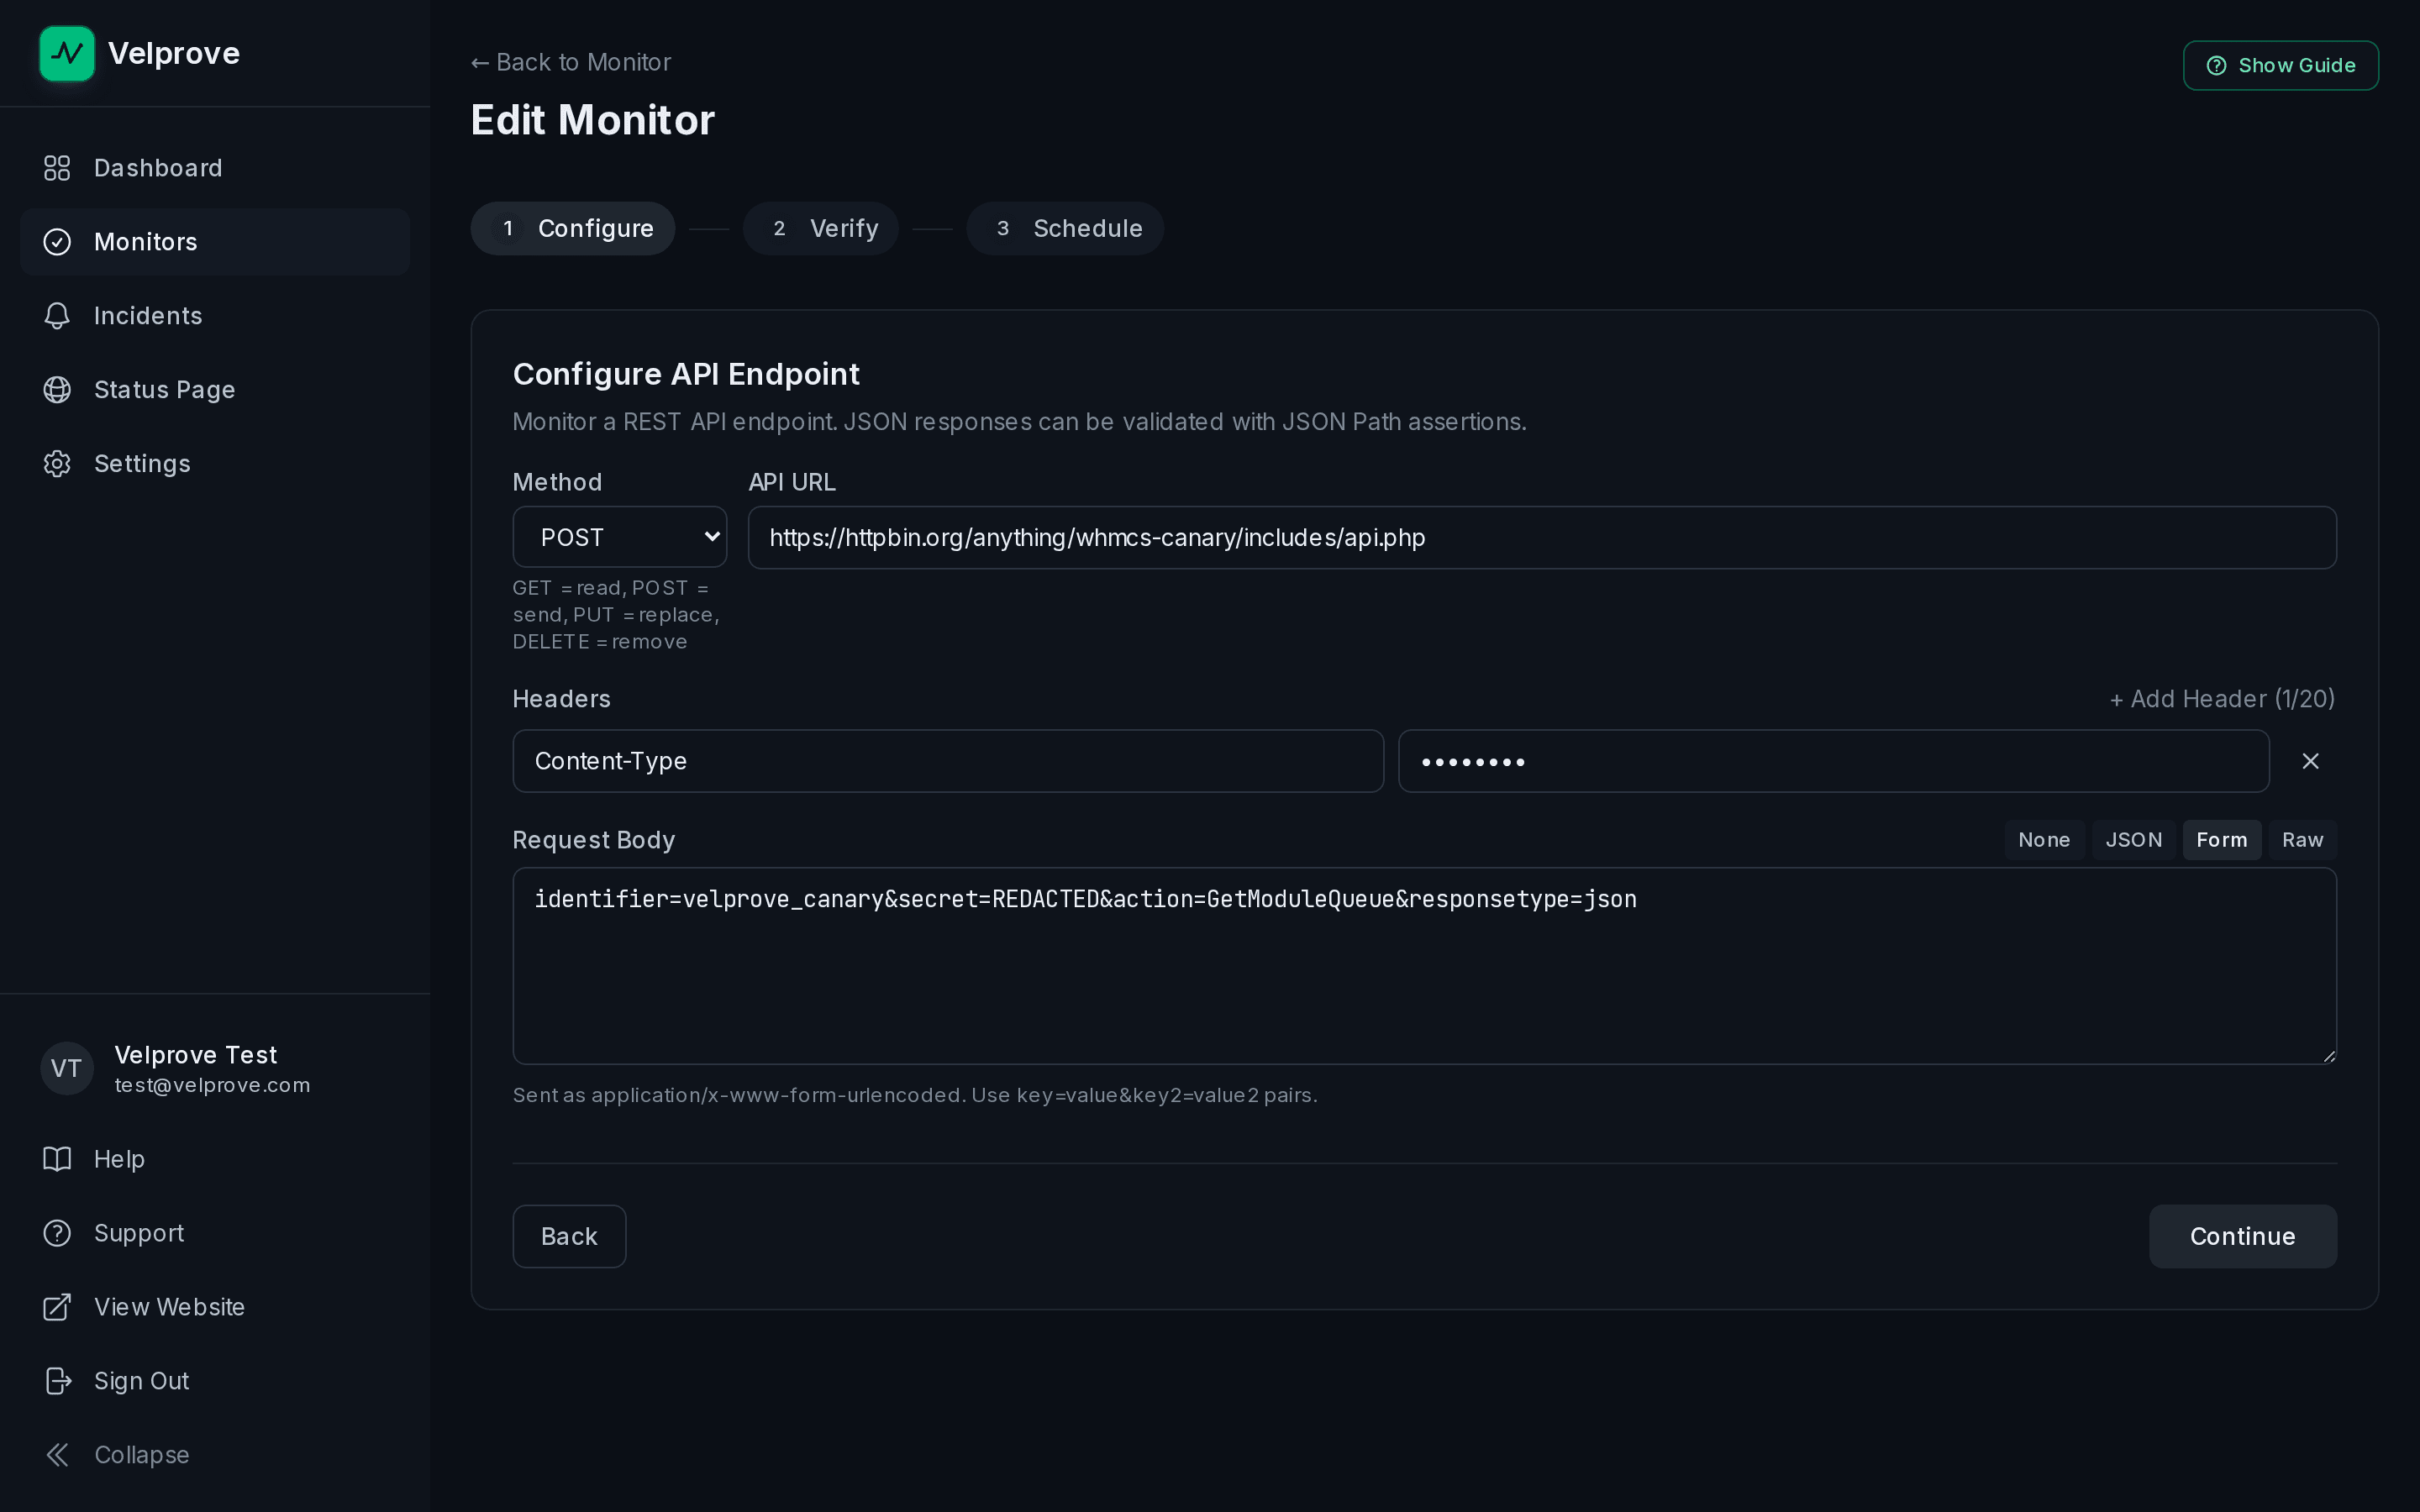Click the Configure API Endpoint heading
Image resolution: width=2420 pixels, height=1512 pixels.
click(686, 374)
